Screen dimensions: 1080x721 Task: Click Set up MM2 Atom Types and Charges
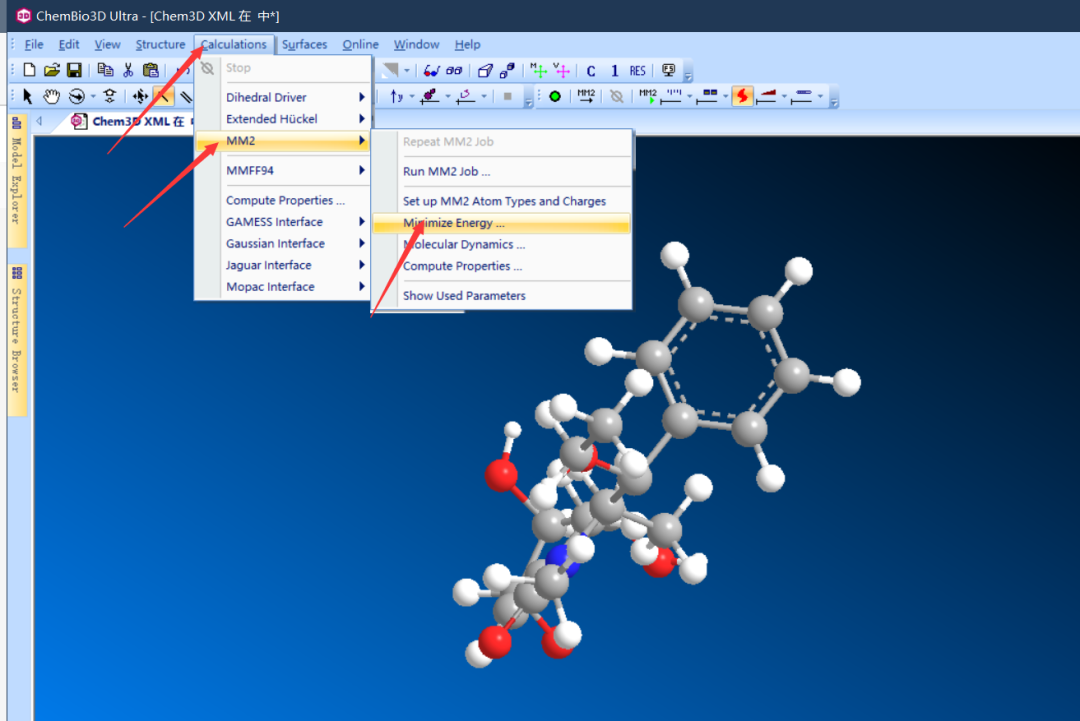[x=501, y=201]
